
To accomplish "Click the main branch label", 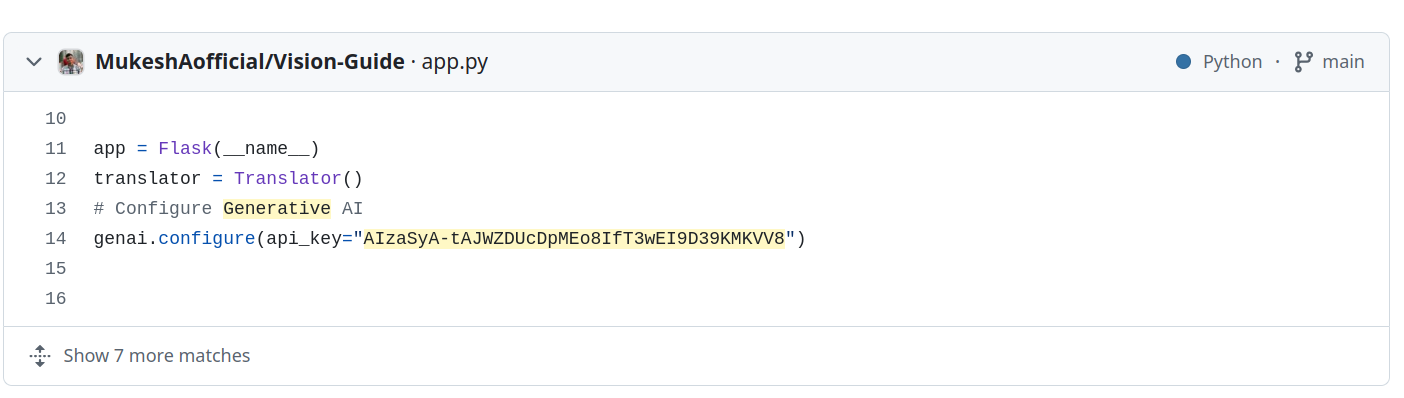I will click(x=1343, y=62).
